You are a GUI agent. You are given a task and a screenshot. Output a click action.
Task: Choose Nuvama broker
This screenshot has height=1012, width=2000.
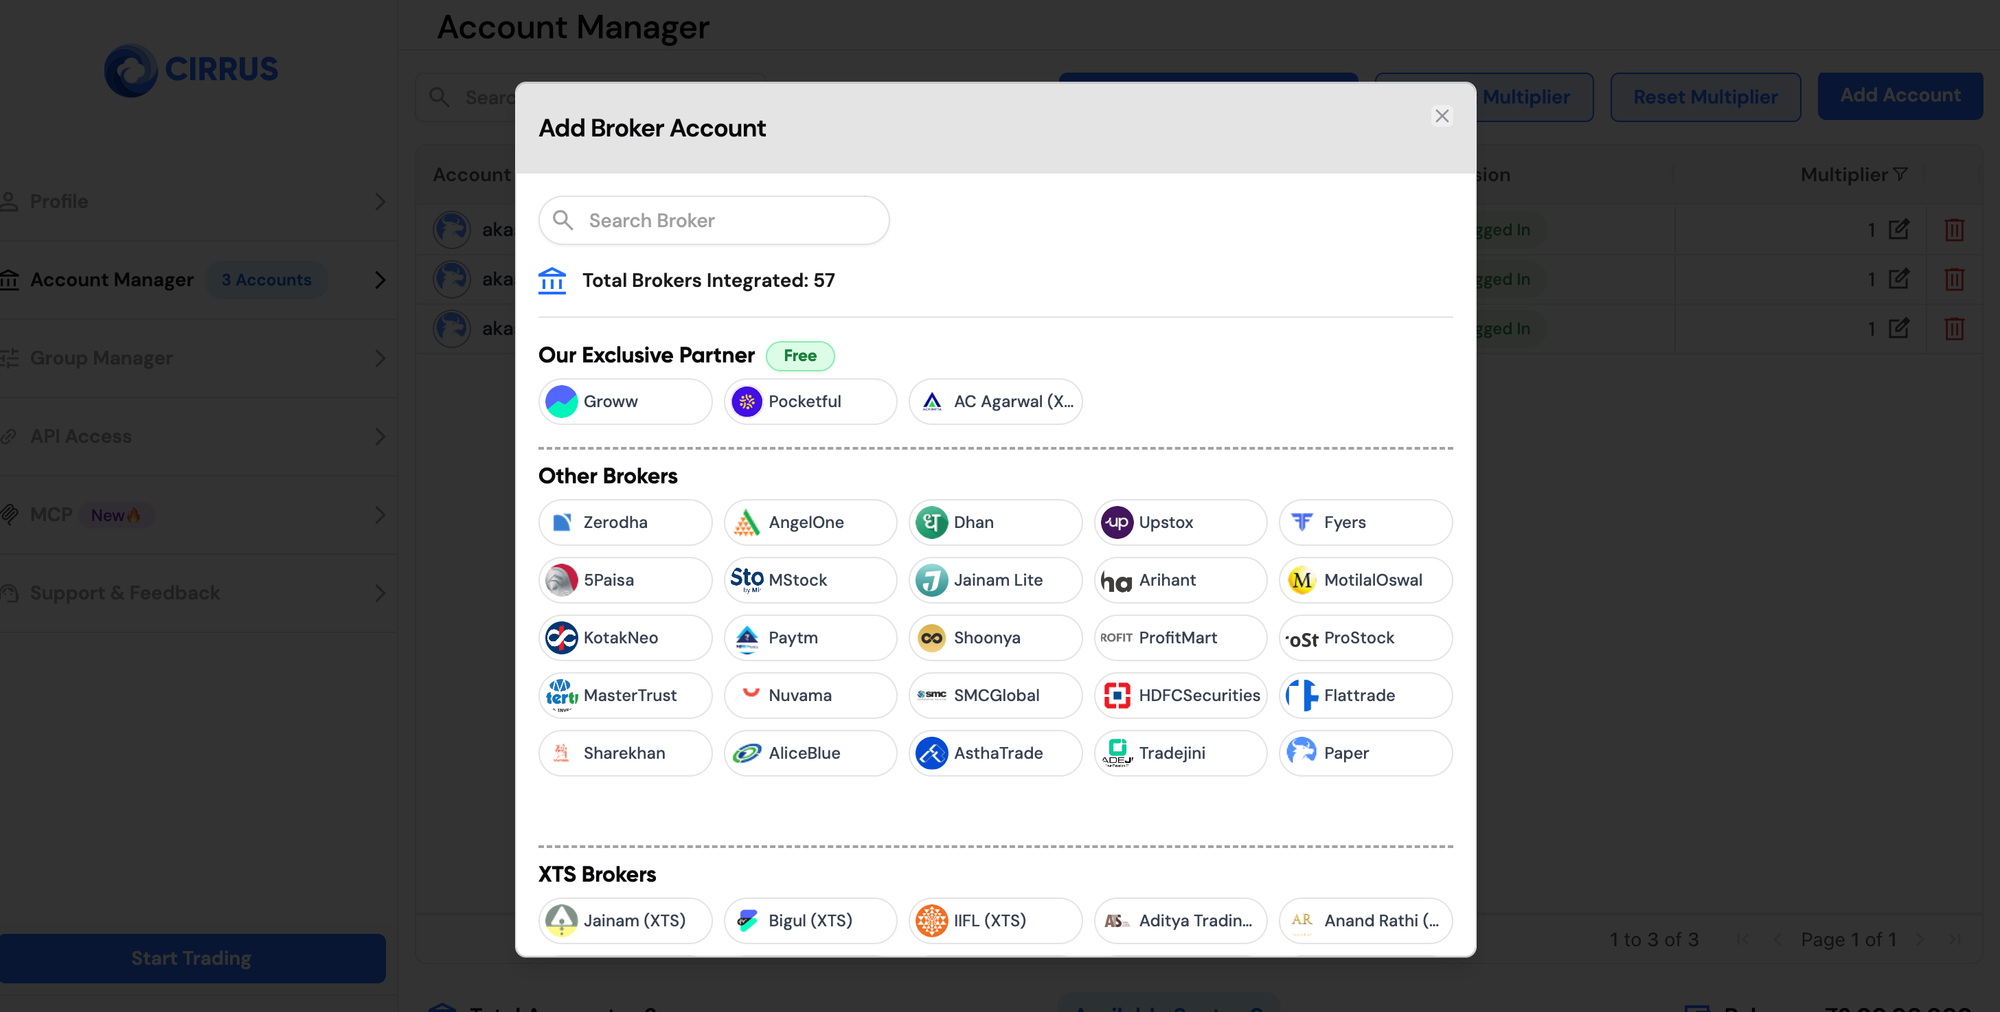pos(810,695)
